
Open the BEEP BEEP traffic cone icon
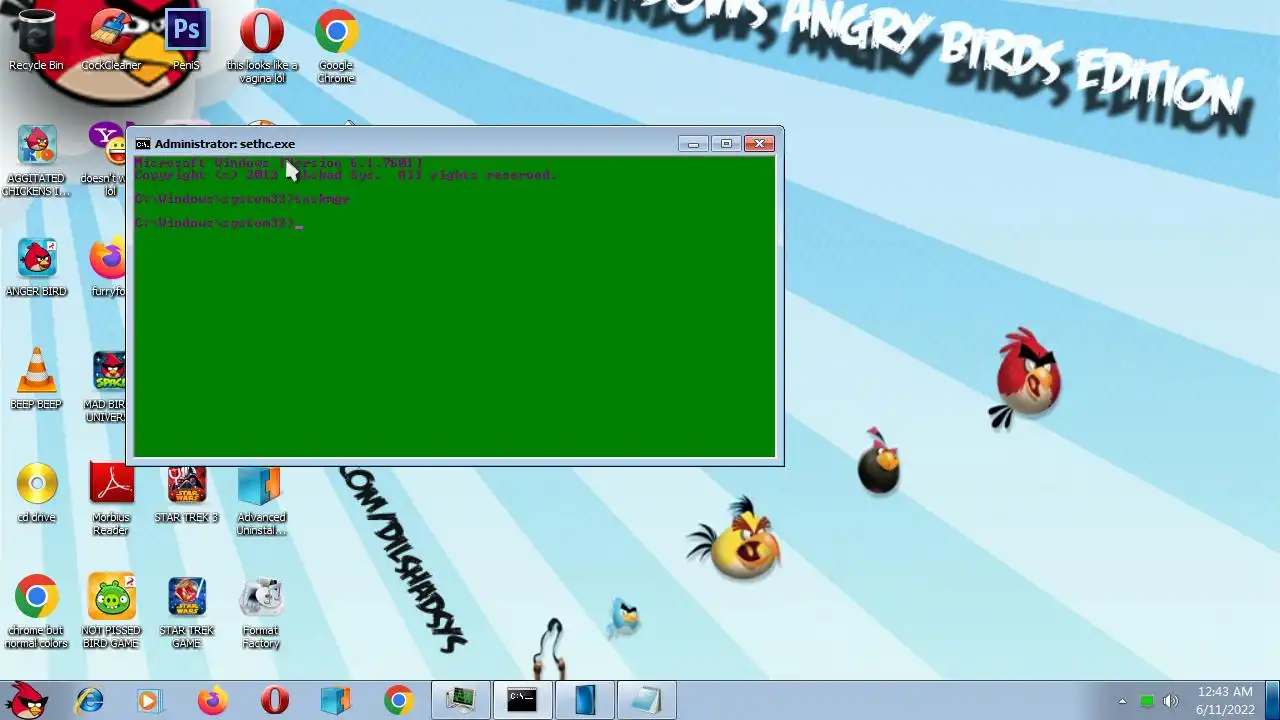pyautogui.click(x=36, y=380)
